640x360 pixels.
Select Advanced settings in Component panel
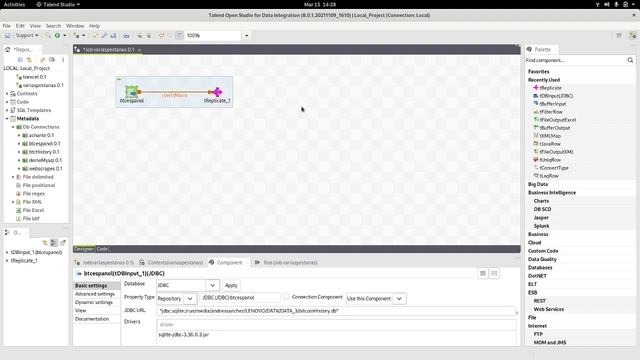coord(95,294)
